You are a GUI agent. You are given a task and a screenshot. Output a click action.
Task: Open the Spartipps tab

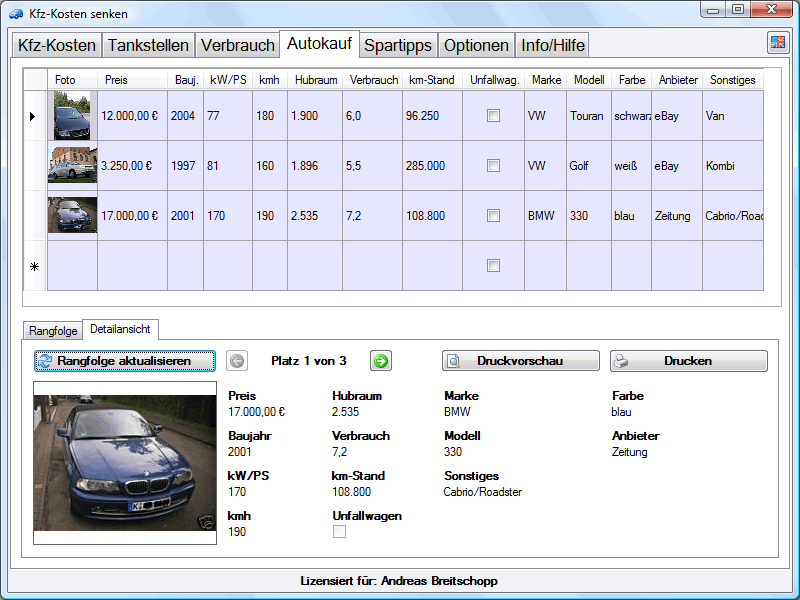pos(398,45)
